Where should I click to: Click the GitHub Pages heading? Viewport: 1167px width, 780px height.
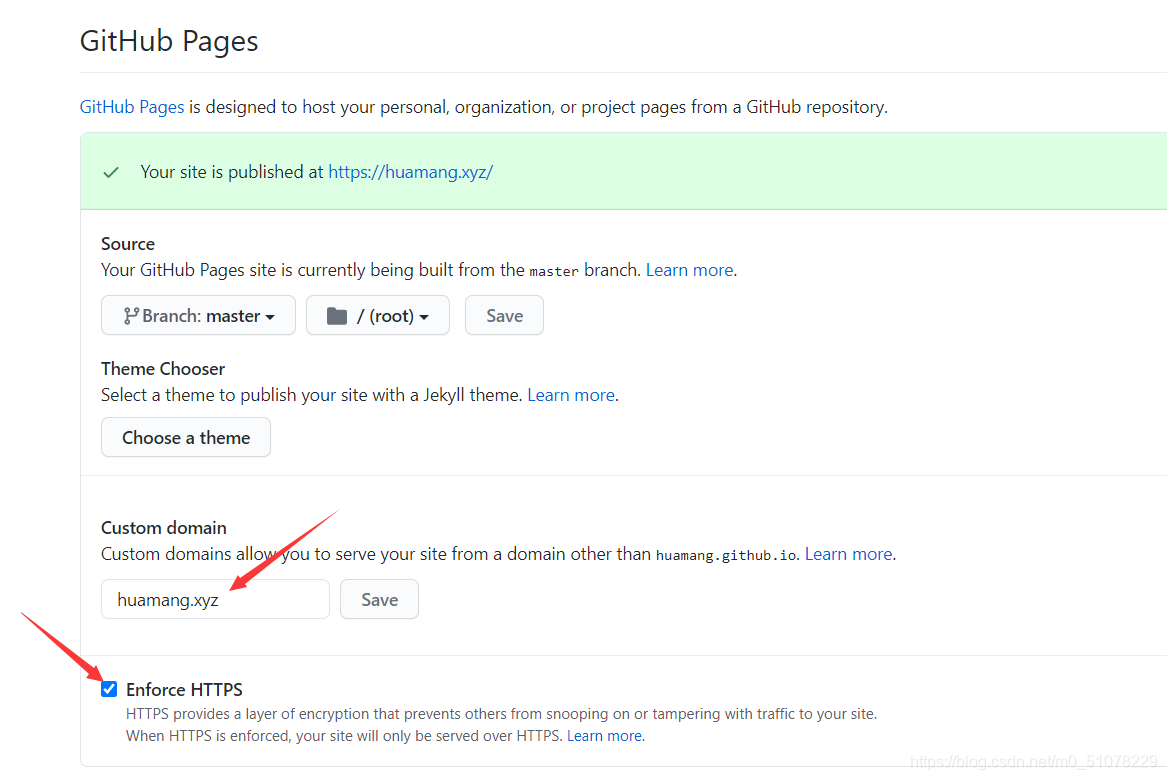169,41
